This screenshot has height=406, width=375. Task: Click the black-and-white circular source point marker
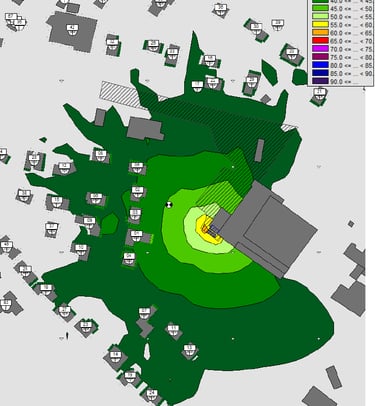tap(169, 204)
